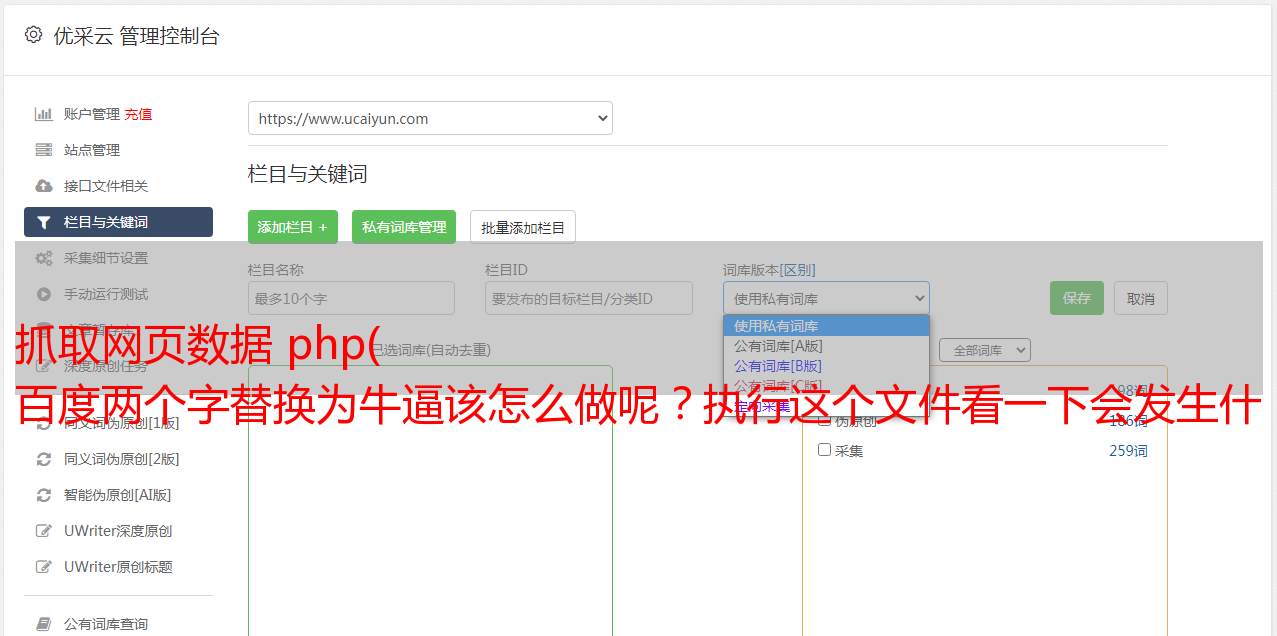Click the 取消 button
Image resolution: width=1277 pixels, height=636 pixels.
pos(1141,298)
